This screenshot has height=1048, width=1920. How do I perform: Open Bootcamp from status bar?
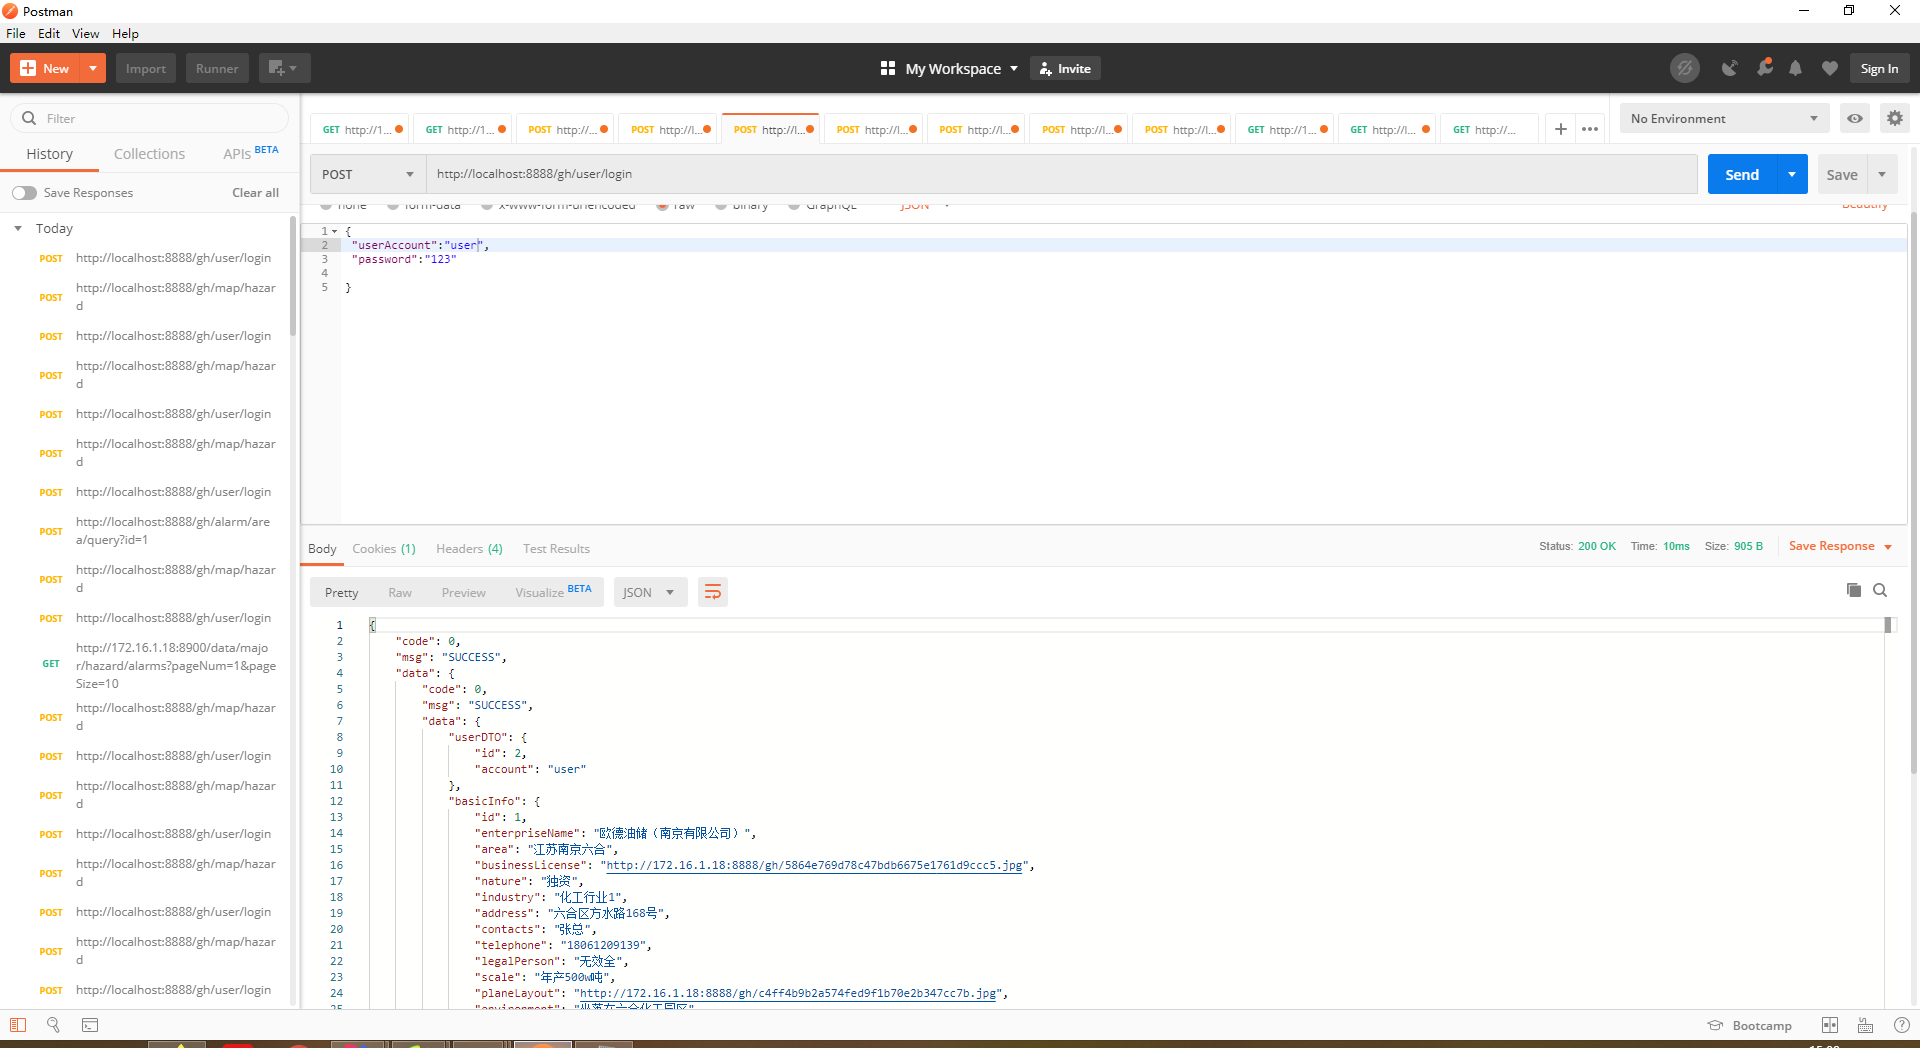coord(1750,1025)
